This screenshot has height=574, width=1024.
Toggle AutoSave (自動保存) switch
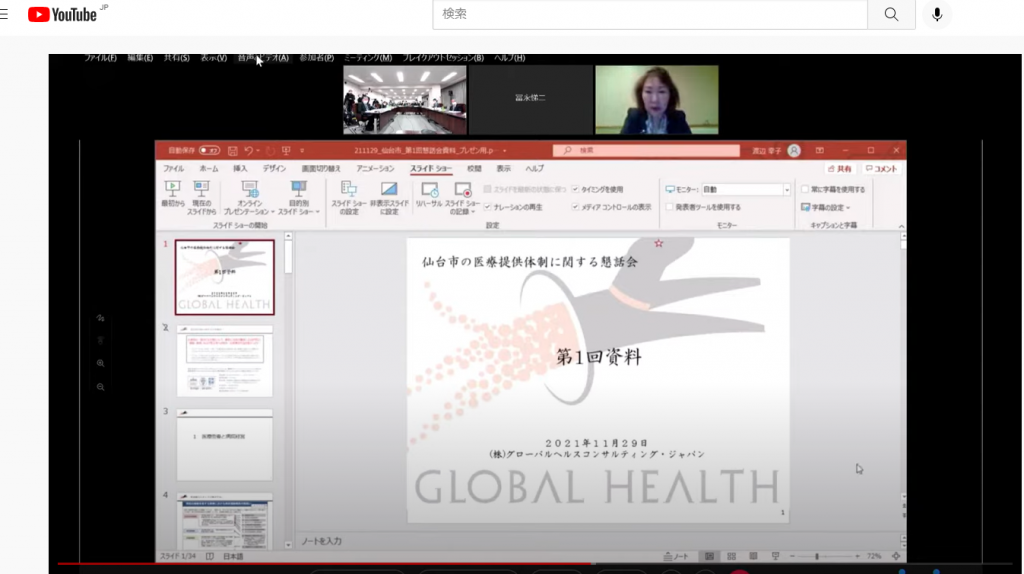pos(209,151)
